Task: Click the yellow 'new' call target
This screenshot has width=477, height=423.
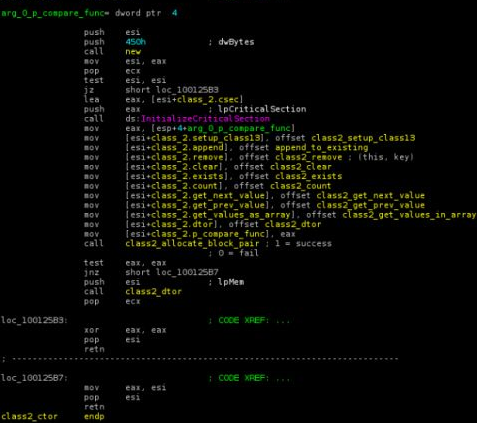Action: coord(133,52)
